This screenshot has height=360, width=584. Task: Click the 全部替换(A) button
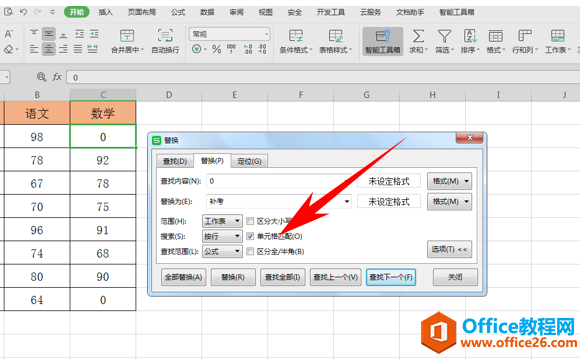pos(184,277)
